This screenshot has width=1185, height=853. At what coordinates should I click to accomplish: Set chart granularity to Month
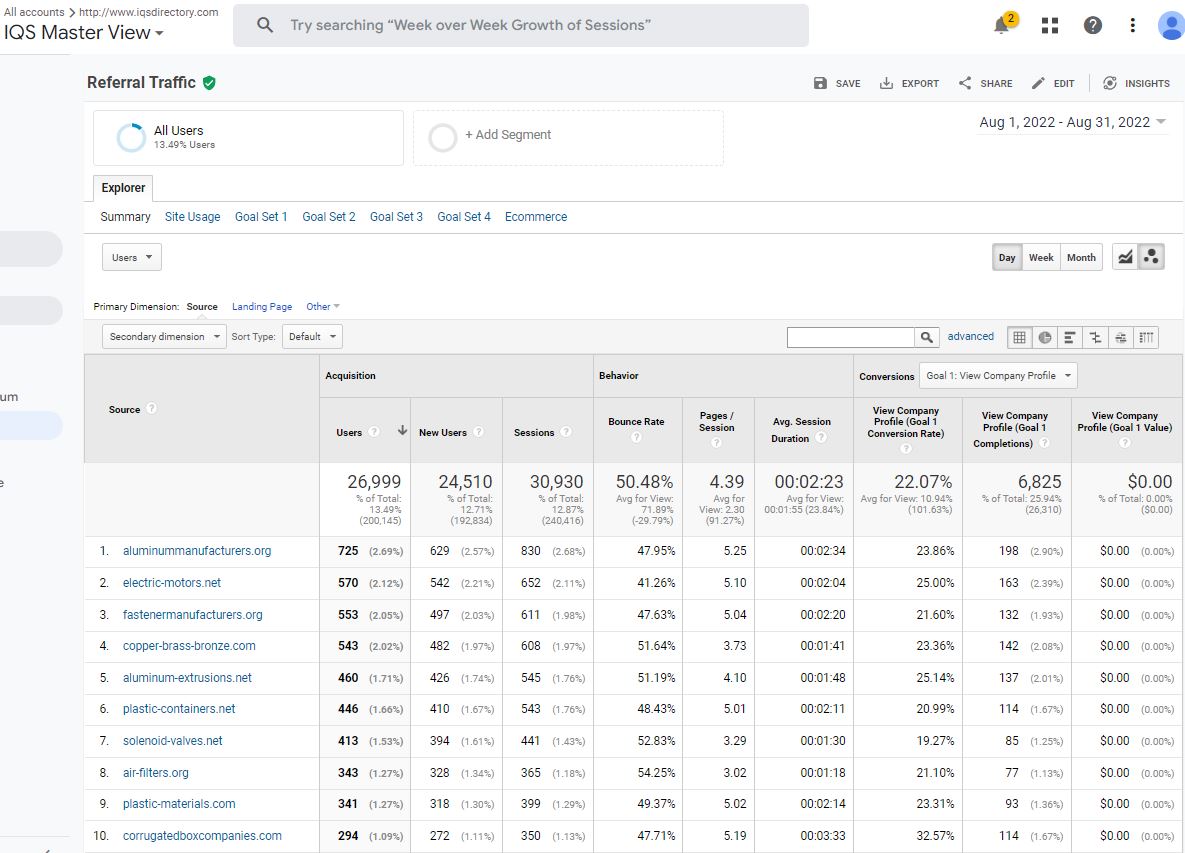click(1081, 257)
